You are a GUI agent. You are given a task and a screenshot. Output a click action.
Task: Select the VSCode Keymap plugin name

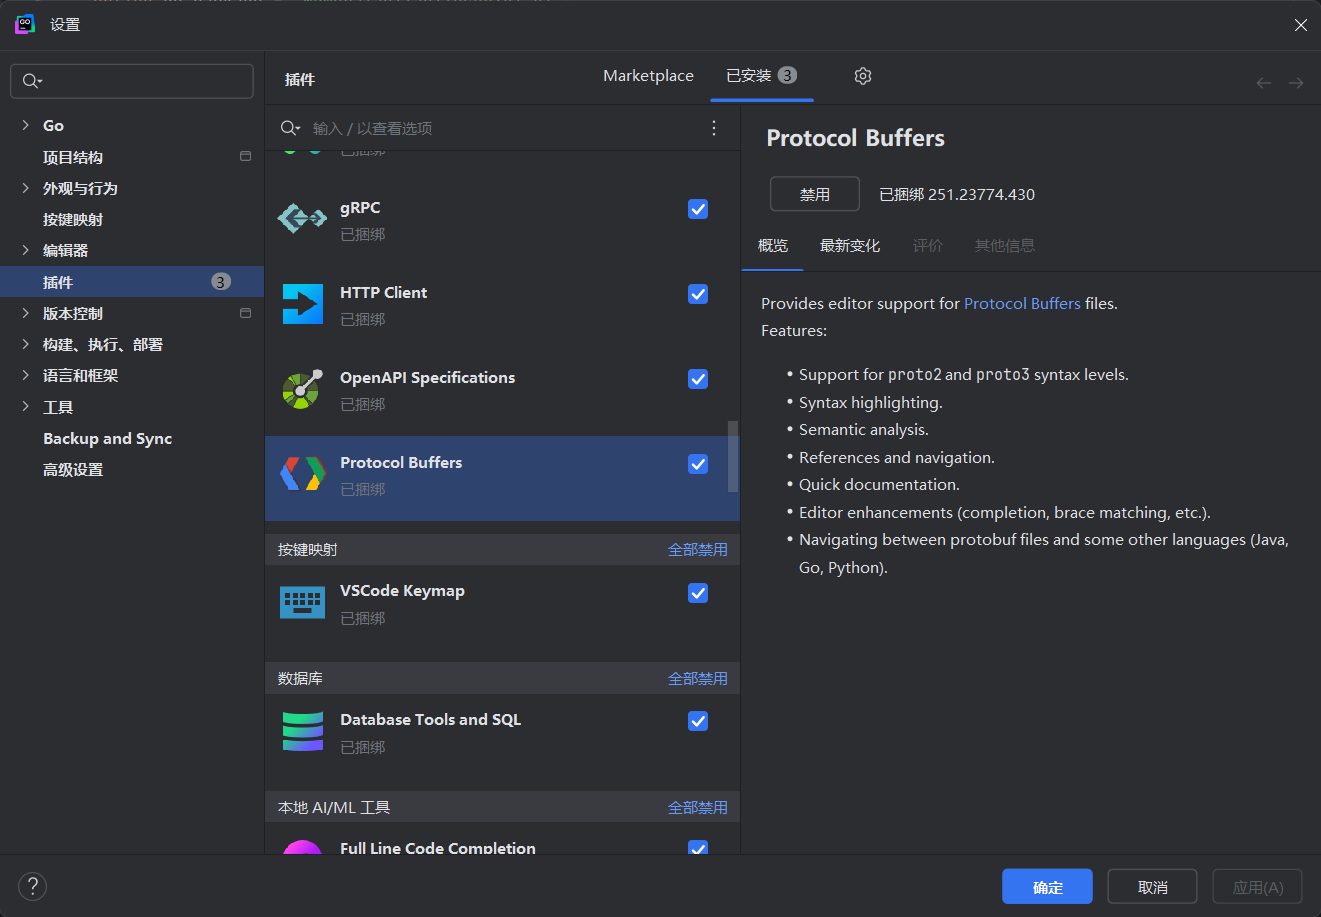(402, 591)
